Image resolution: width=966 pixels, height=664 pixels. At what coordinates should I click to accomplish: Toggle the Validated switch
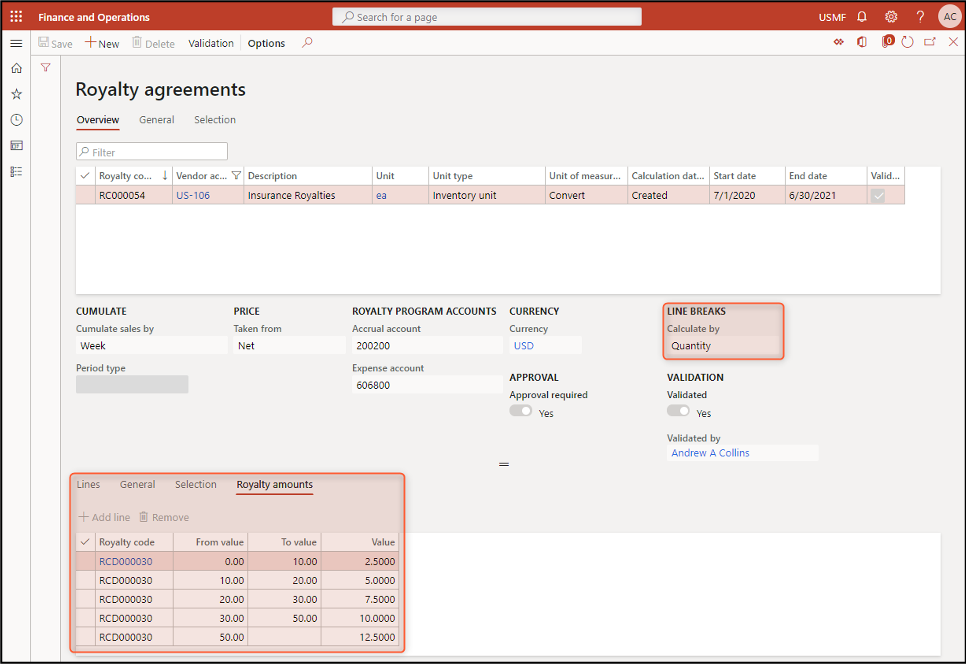pos(678,411)
